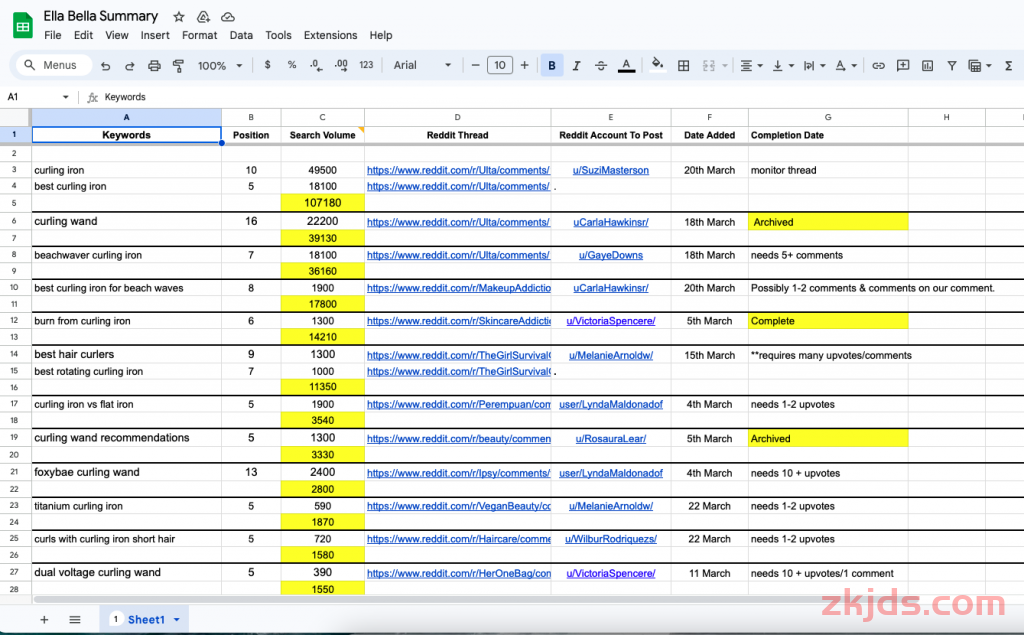The width and height of the screenshot is (1024, 635).
Task: Open the Filter views table dropdown
Action: [980, 65]
